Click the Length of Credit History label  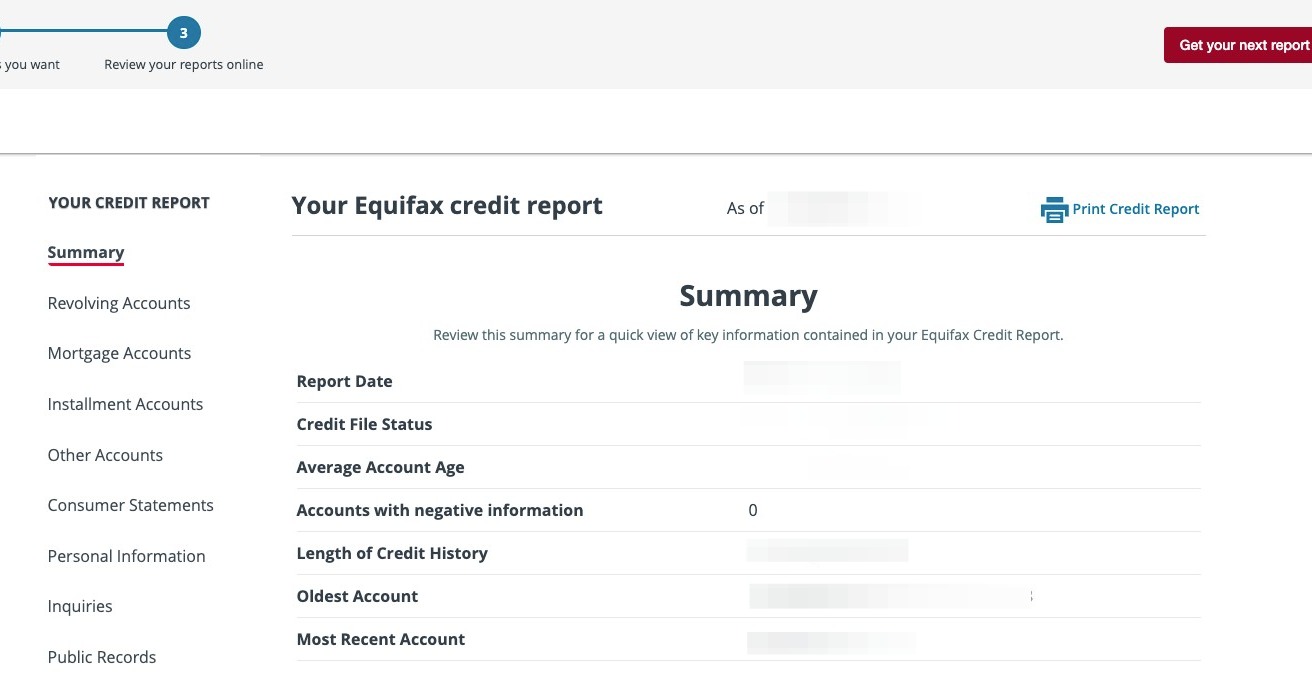point(392,554)
